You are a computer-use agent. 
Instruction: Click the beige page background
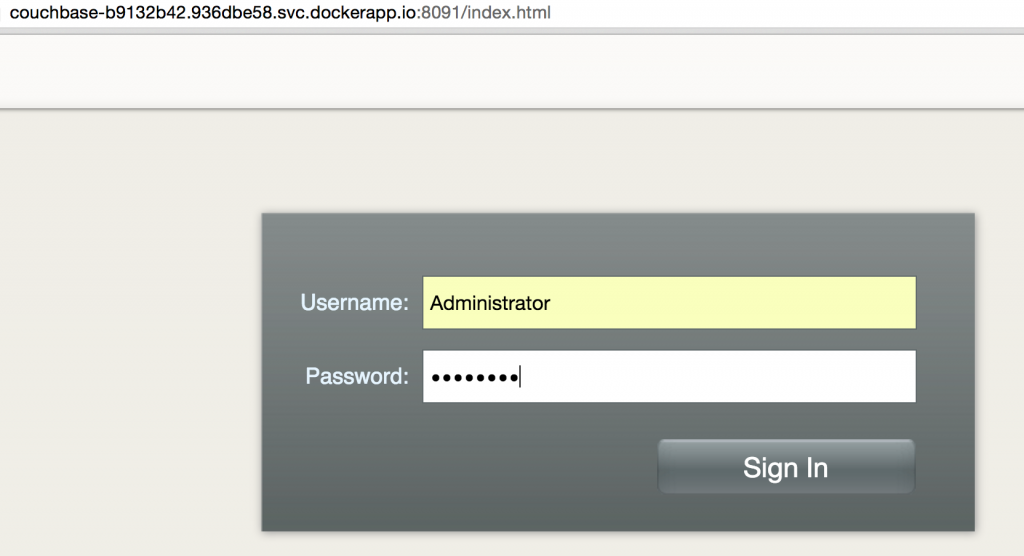131,327
